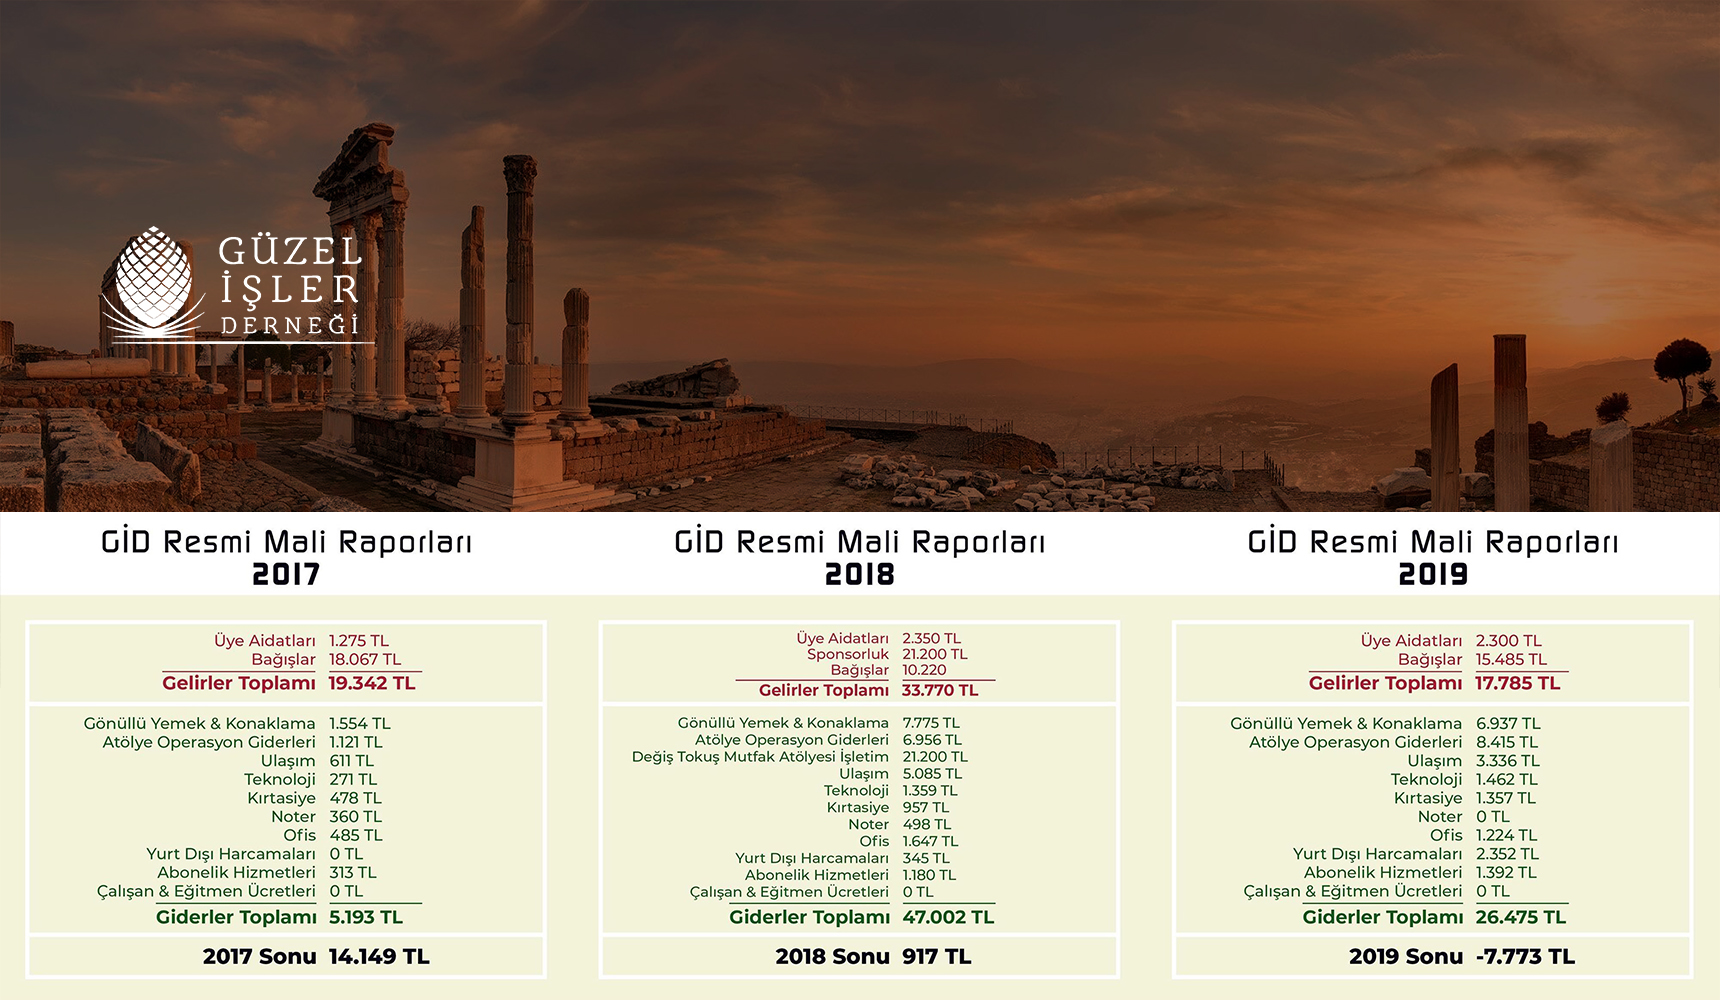Click the 2018 Gelirler Toplamı '33.770 TL'
1720x1000 pixels.
[940, 691]
